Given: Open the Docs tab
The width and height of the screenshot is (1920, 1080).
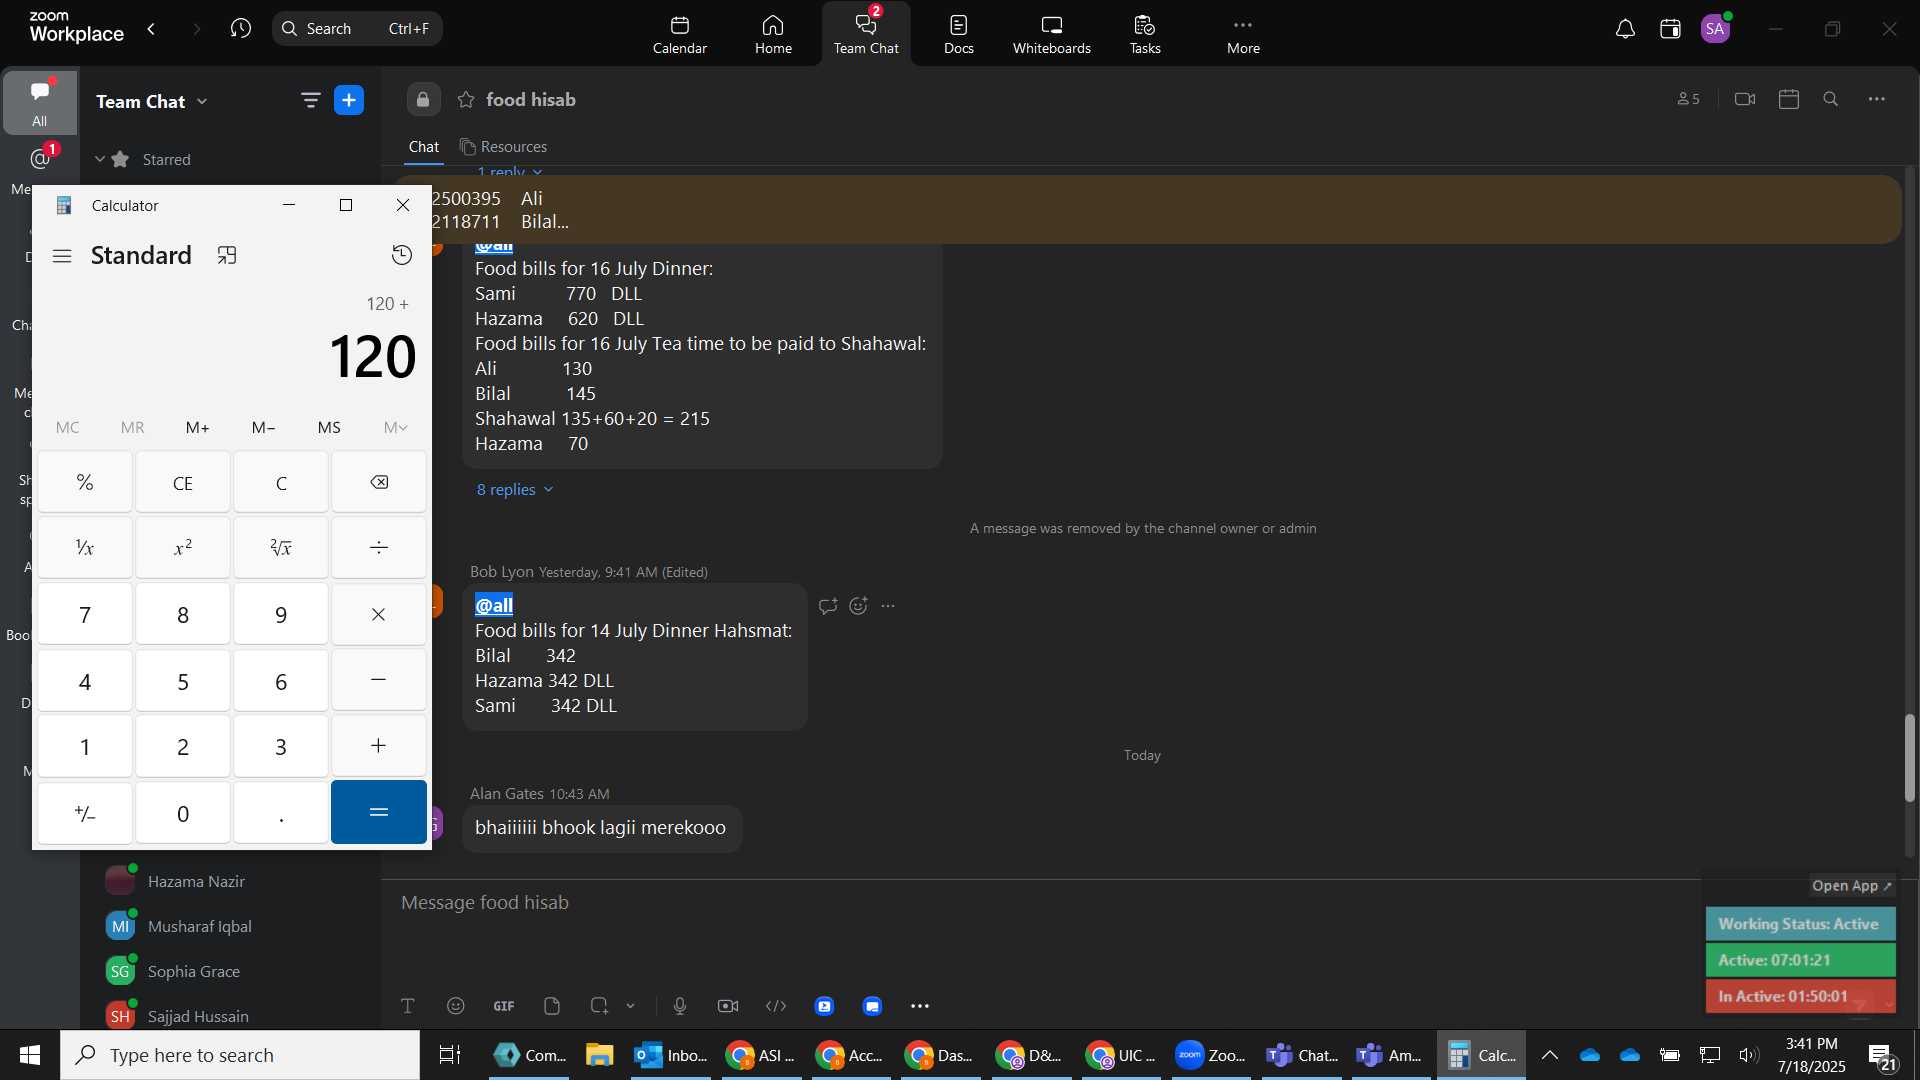Looking at the screenshot, I should (x=958, y=34).
